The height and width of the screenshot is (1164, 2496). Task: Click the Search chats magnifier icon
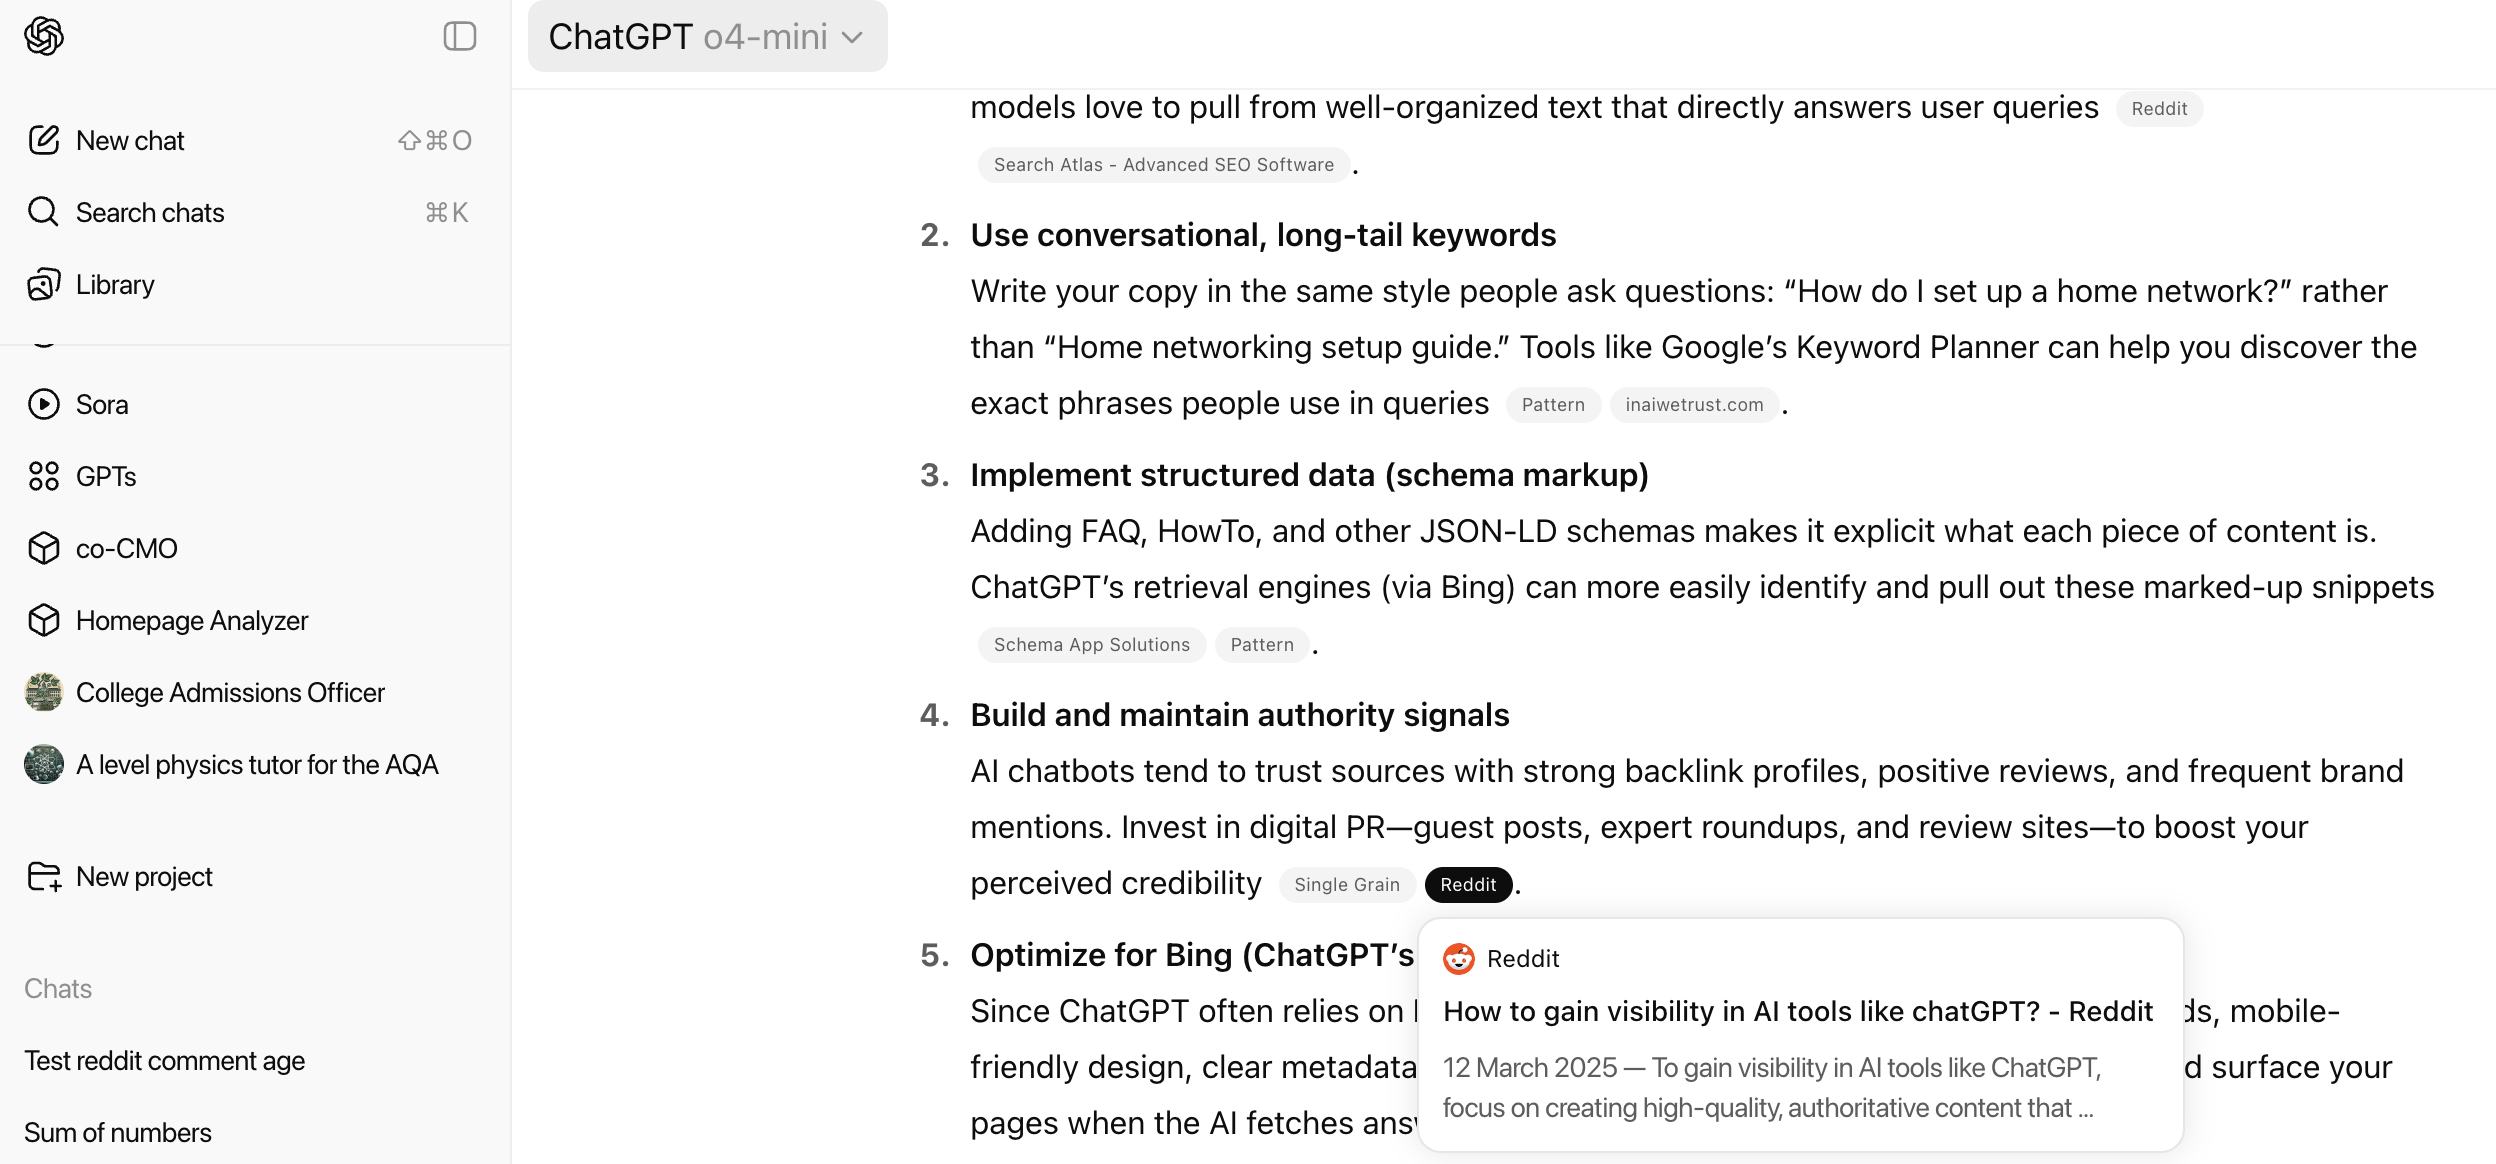(43, 212)
